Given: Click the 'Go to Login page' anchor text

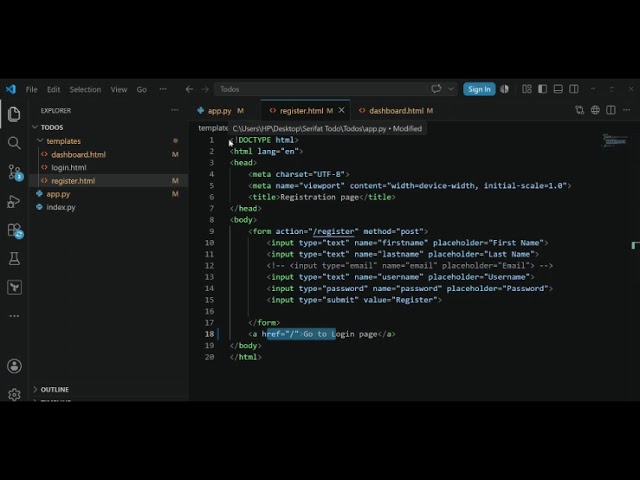Looking at the screenshot, I should [x=340, y=334].
